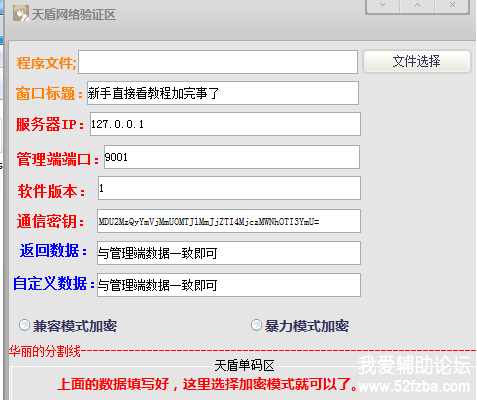Click the 天盾单码区 group title
The width and height of the screenshot is (477, 400).
coord(244,366)
